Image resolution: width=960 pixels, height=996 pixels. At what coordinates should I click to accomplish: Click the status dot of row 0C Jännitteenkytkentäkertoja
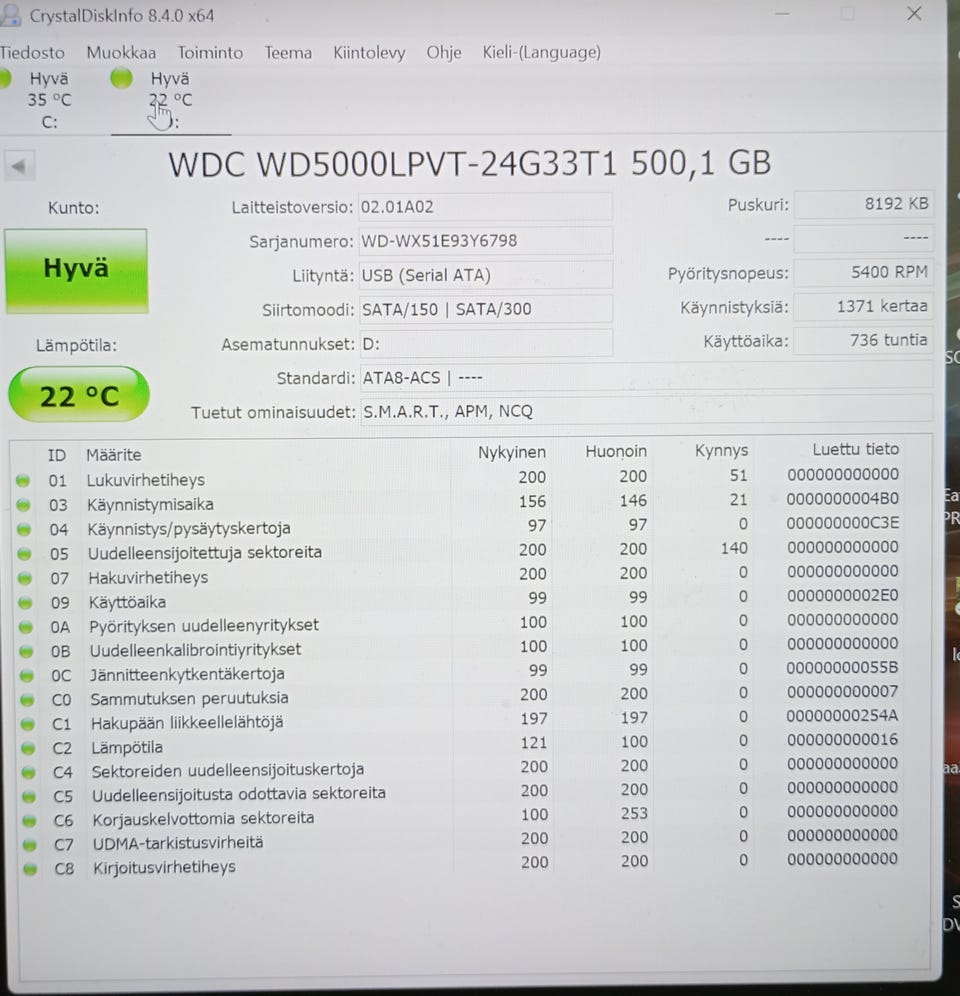[x=27, y=675]
